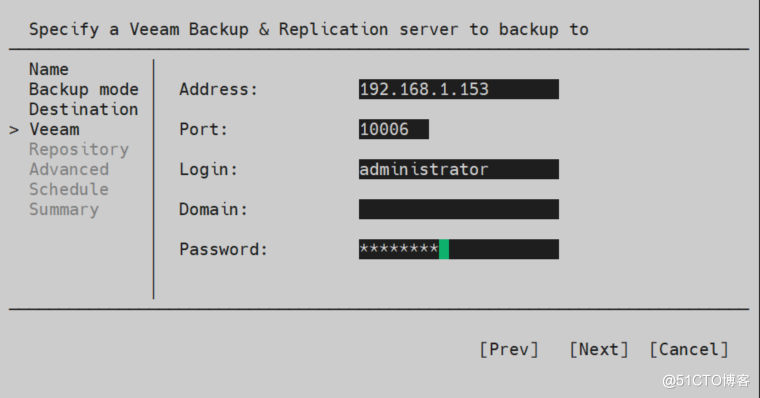Open the Schedule step in sidebar
The height and width of the screenshot is (398, 760).
[x=69, y=189]
